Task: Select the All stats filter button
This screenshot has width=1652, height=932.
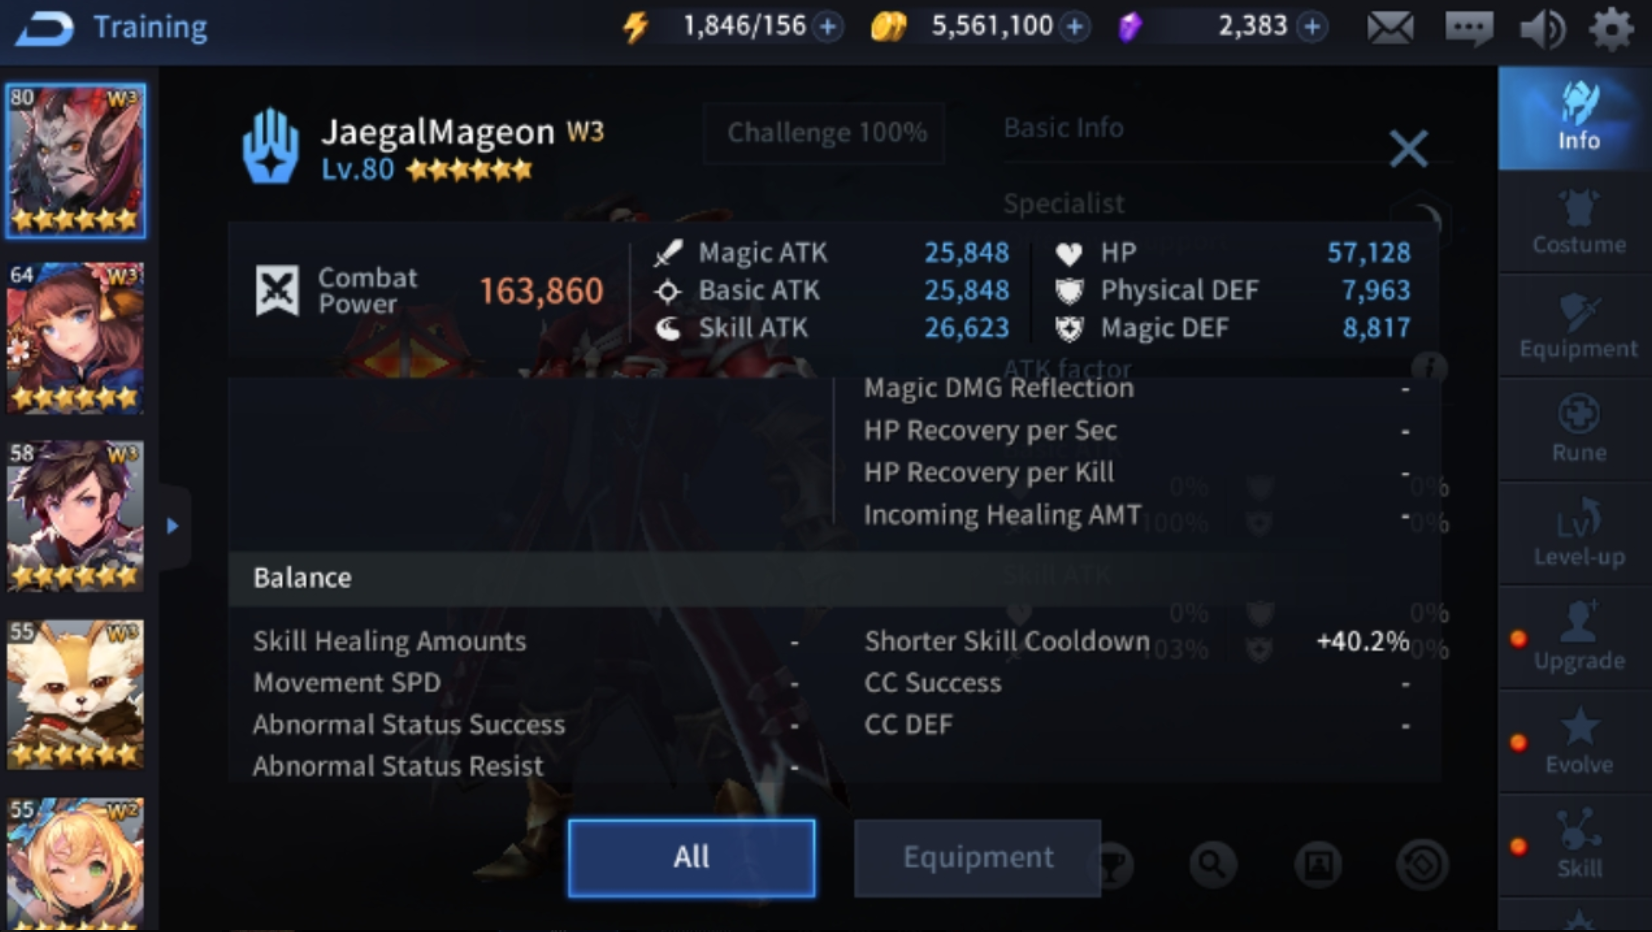Action: [x=691, y=857]
